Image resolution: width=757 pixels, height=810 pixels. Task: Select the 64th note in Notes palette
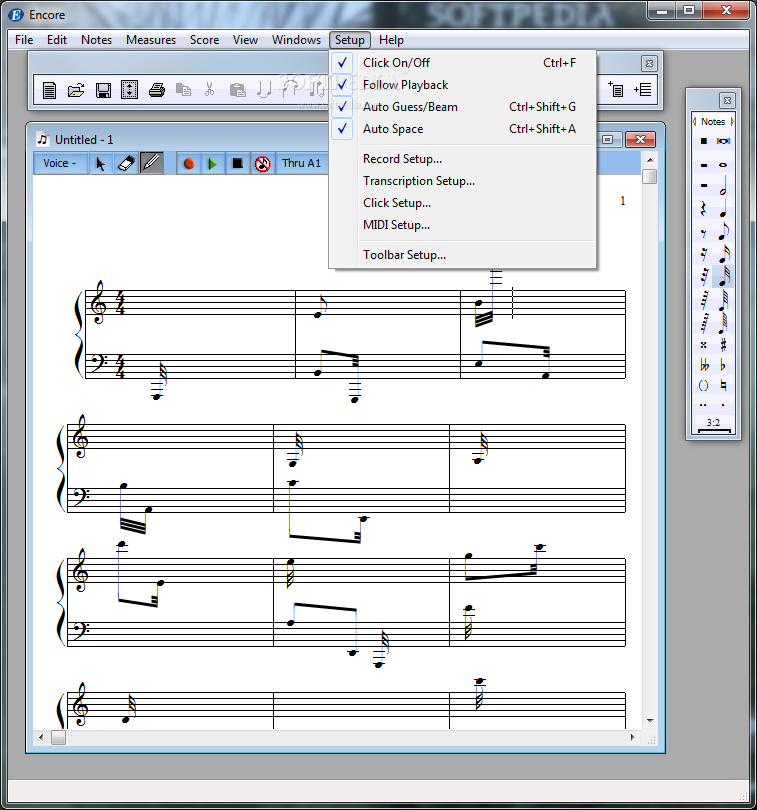723,300
